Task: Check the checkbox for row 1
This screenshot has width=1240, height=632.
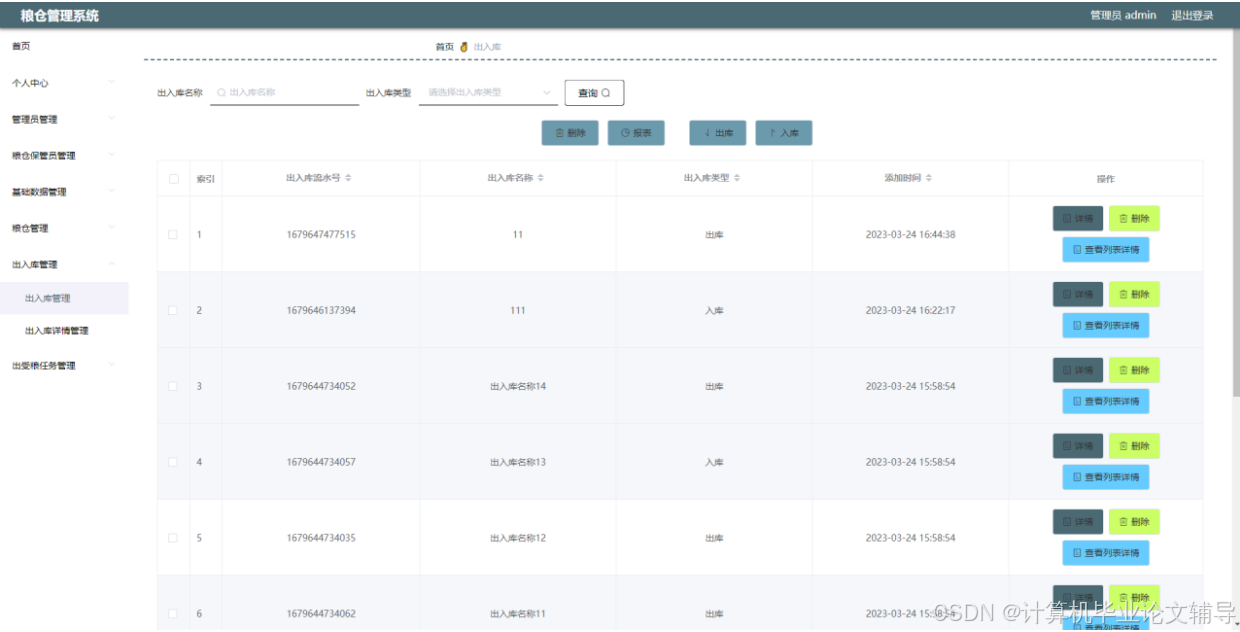Action: click(x=173, y=235)
